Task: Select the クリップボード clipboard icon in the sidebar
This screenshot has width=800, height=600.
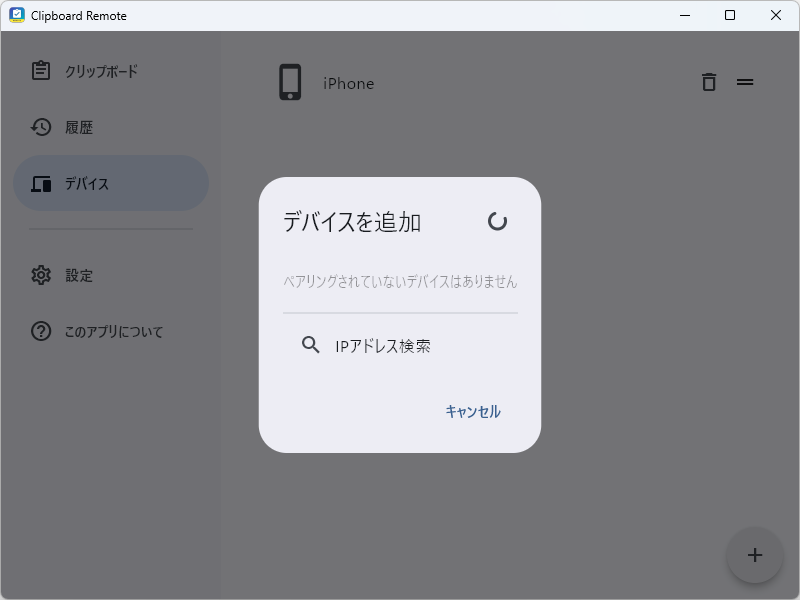Action: [x=40, y=71]
